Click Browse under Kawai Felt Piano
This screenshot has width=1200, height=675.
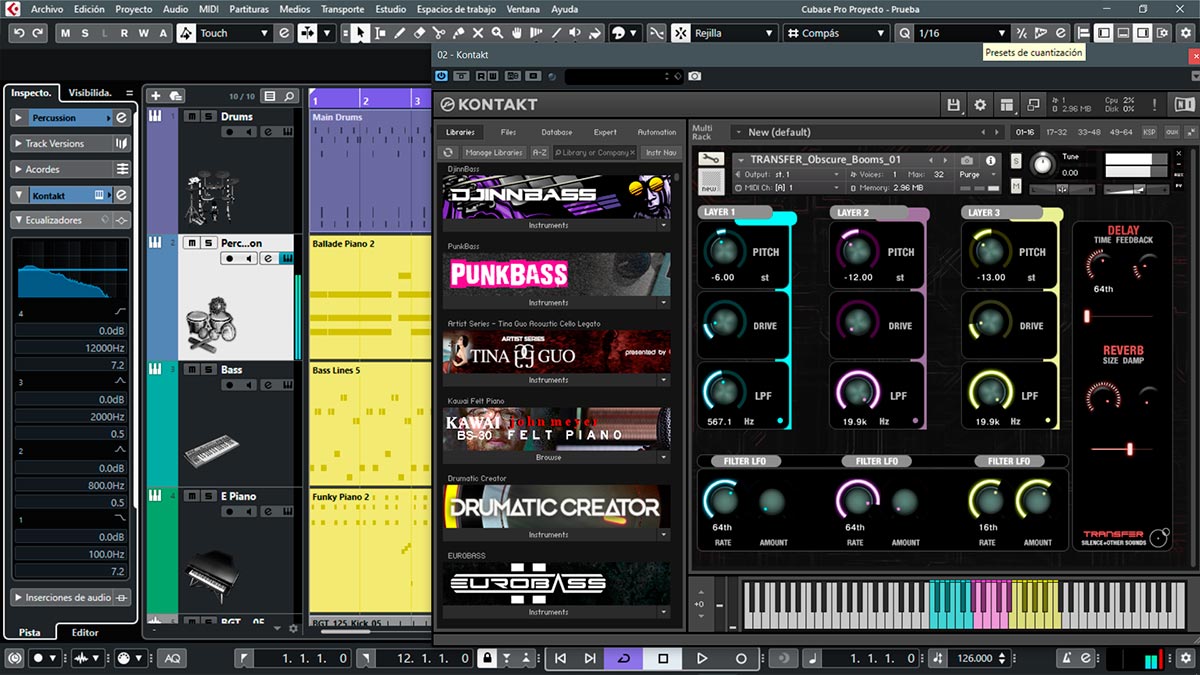point(548,457)
